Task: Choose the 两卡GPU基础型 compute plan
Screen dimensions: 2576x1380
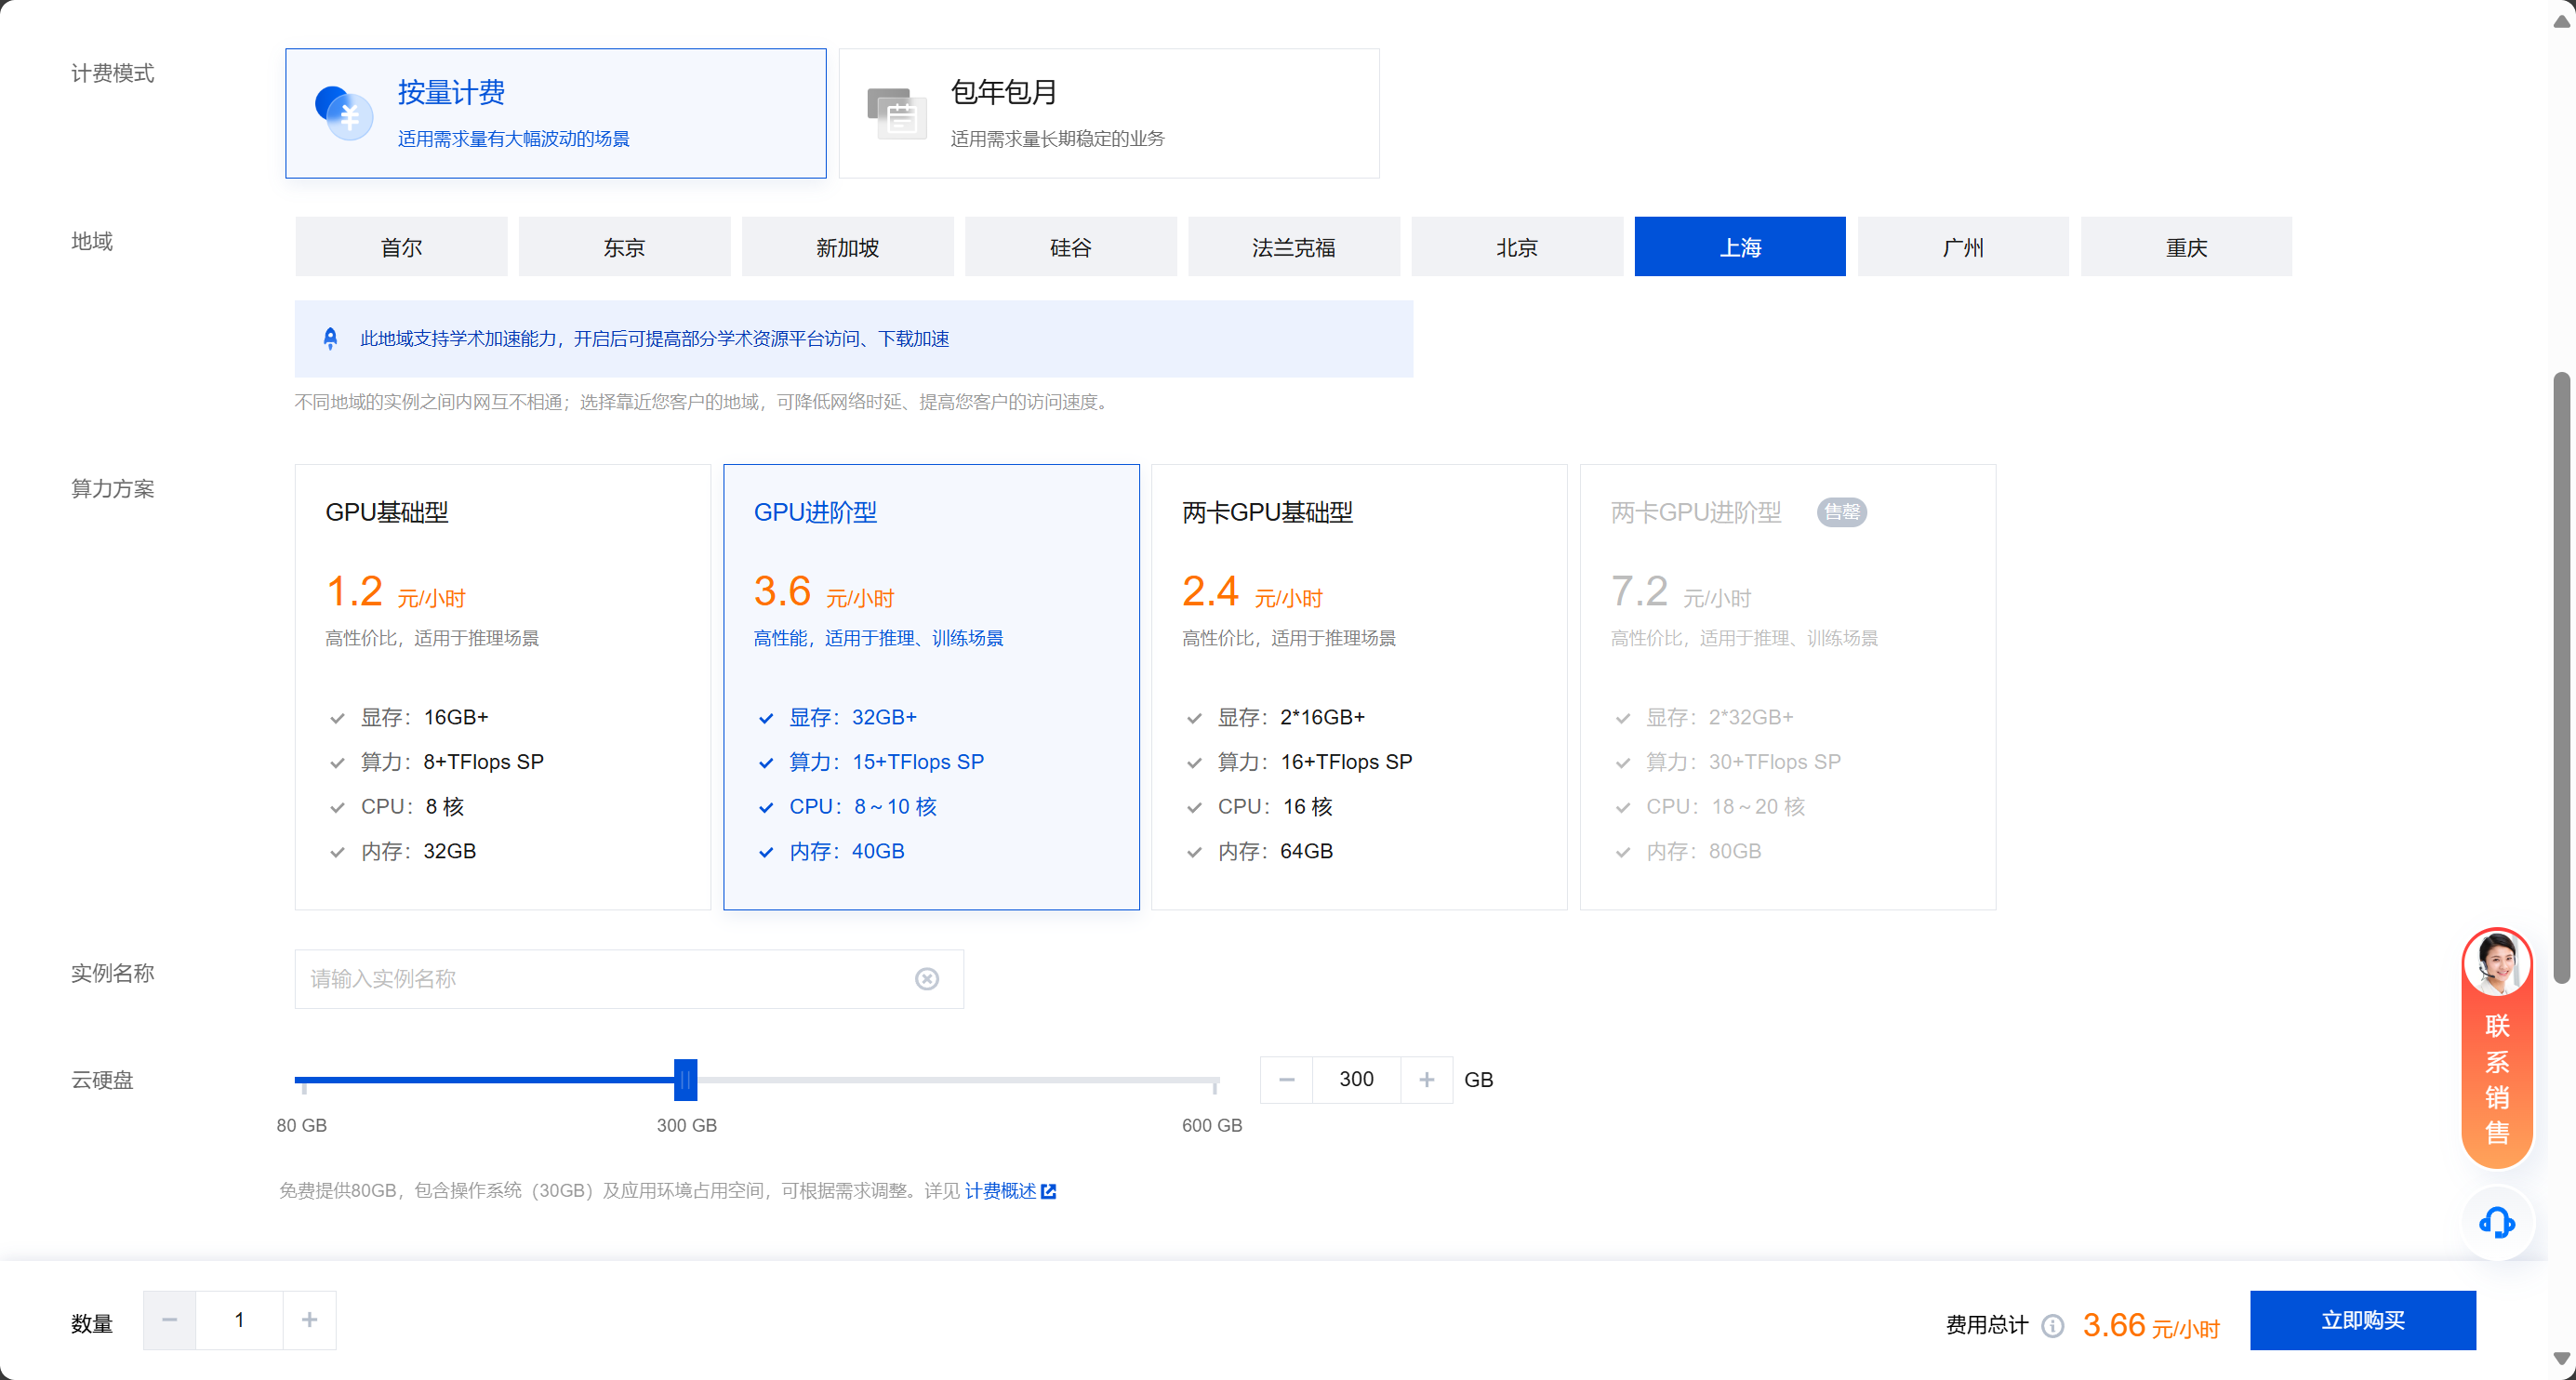Action: tap(1358, 686)
